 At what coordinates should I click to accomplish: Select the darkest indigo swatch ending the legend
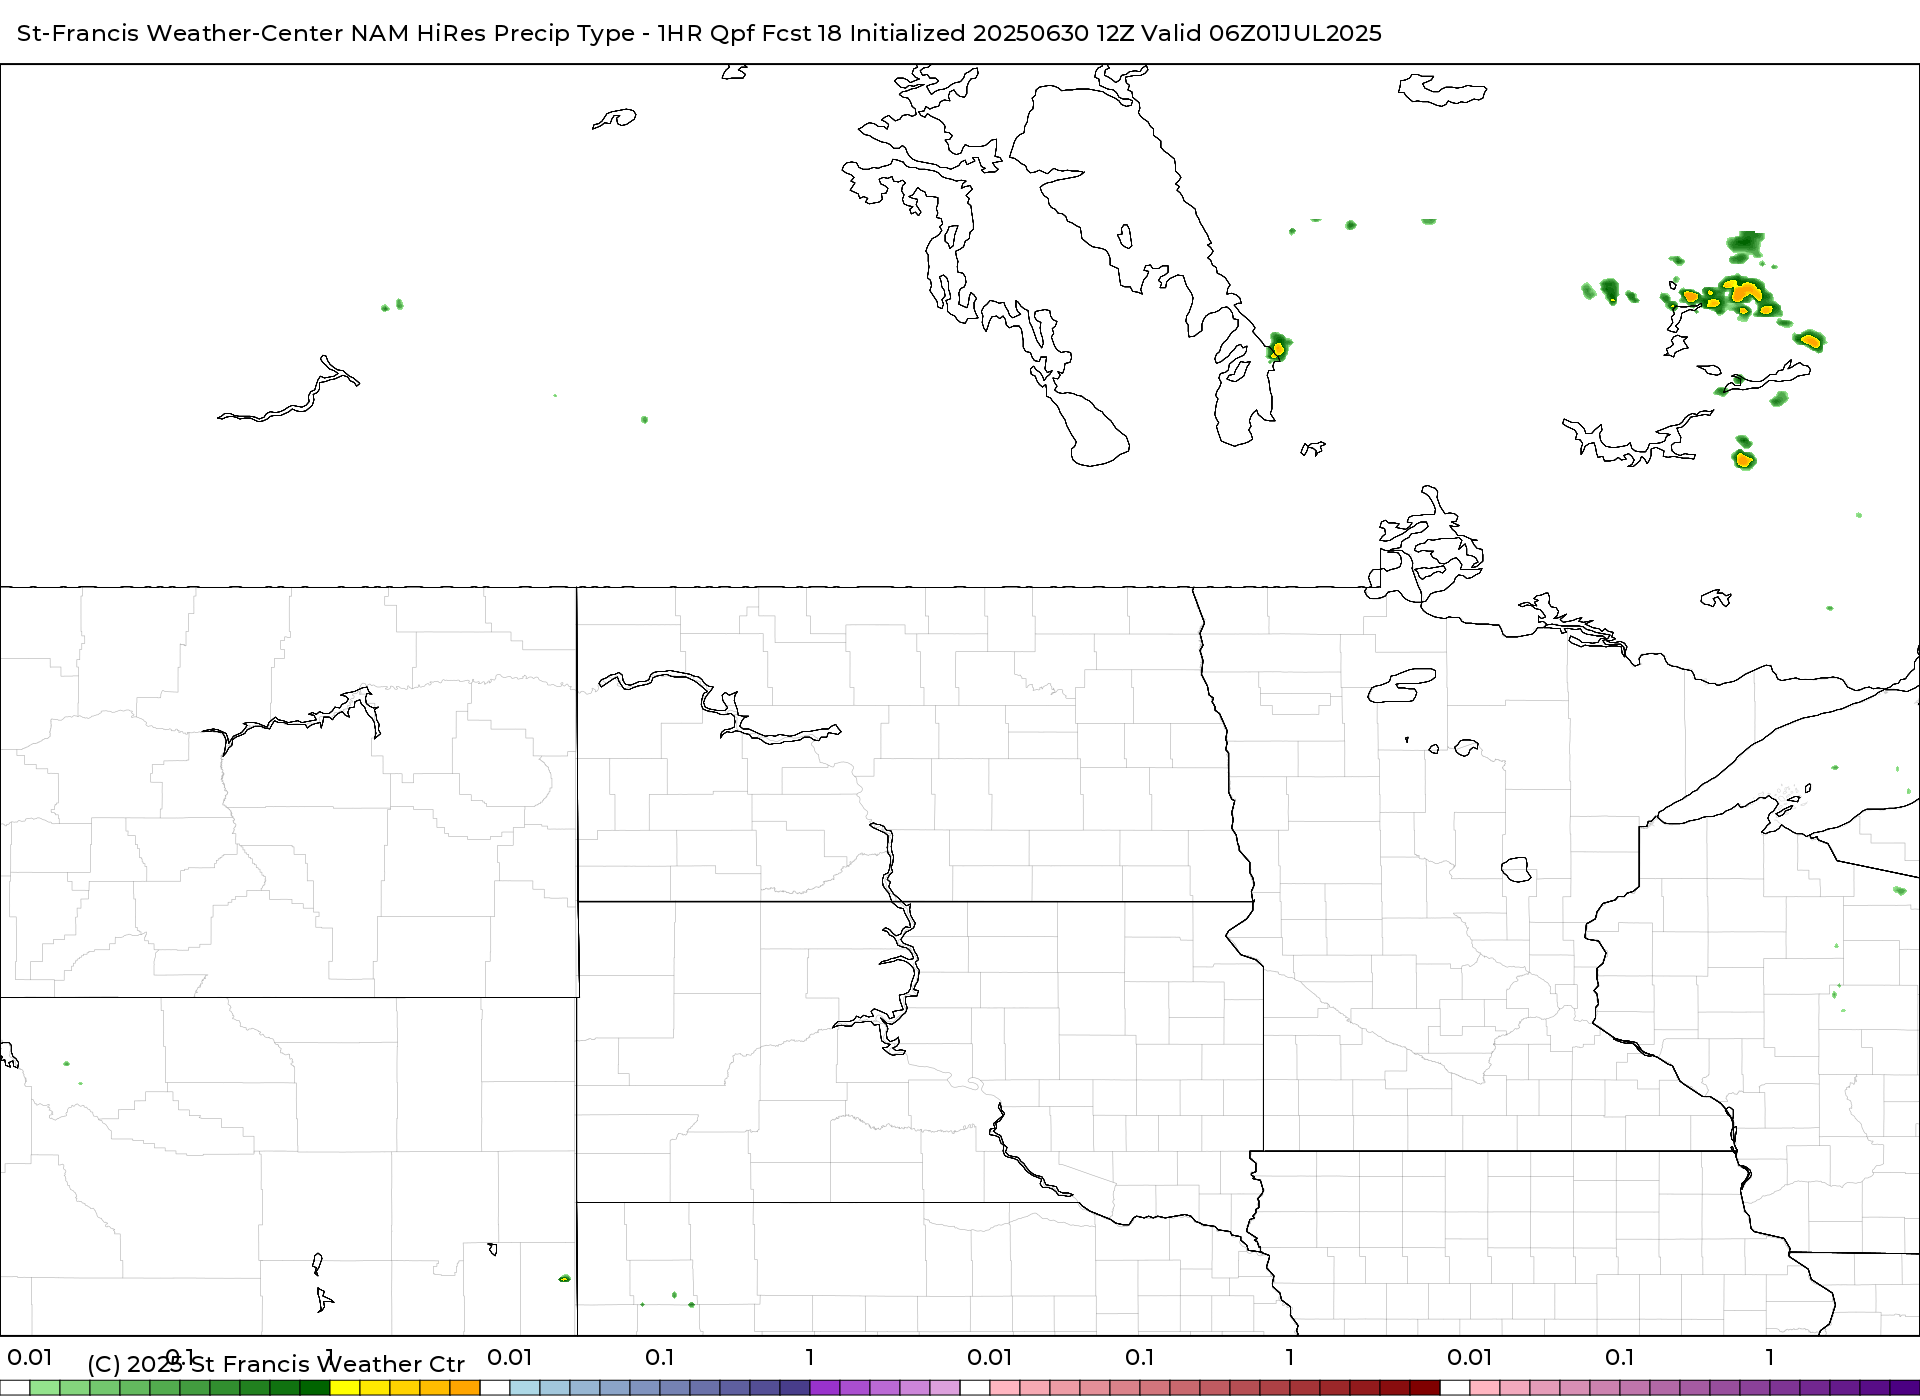click(x=1904, y=1388)
